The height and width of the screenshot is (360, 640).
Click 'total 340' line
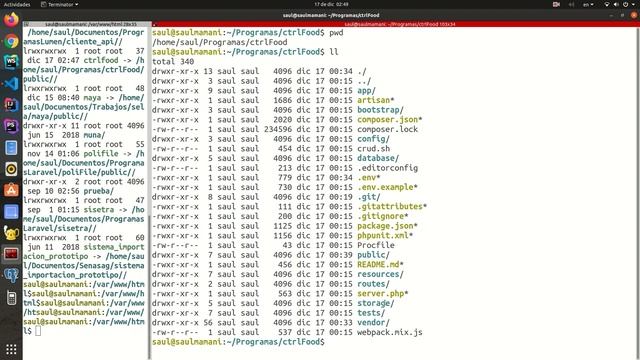click(173, 62)
